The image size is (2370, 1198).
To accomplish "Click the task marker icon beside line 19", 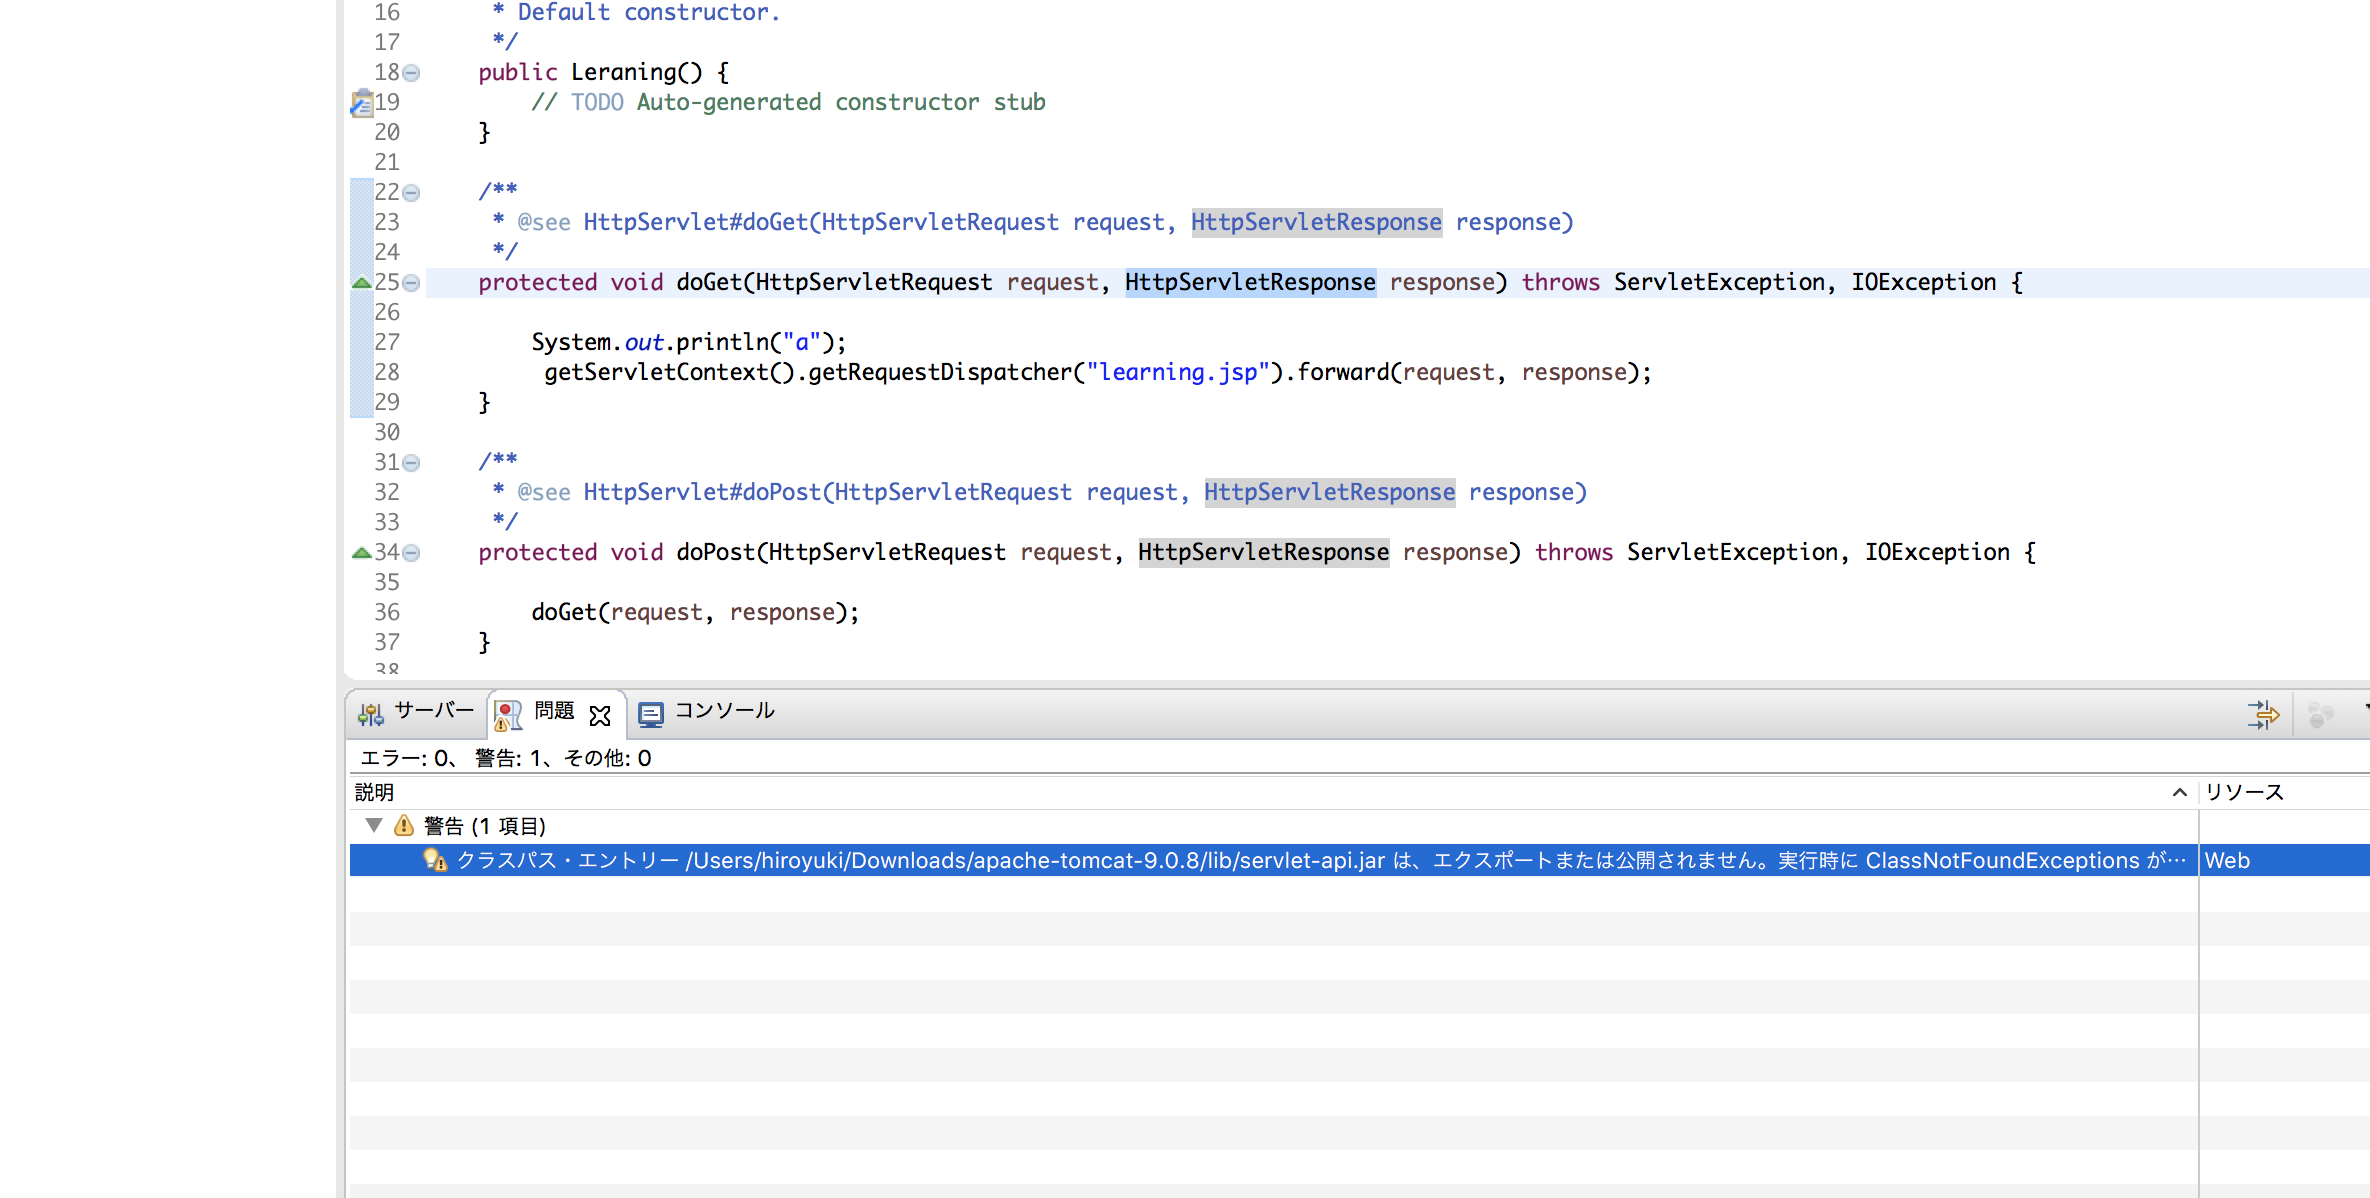I will coord(362,103).
